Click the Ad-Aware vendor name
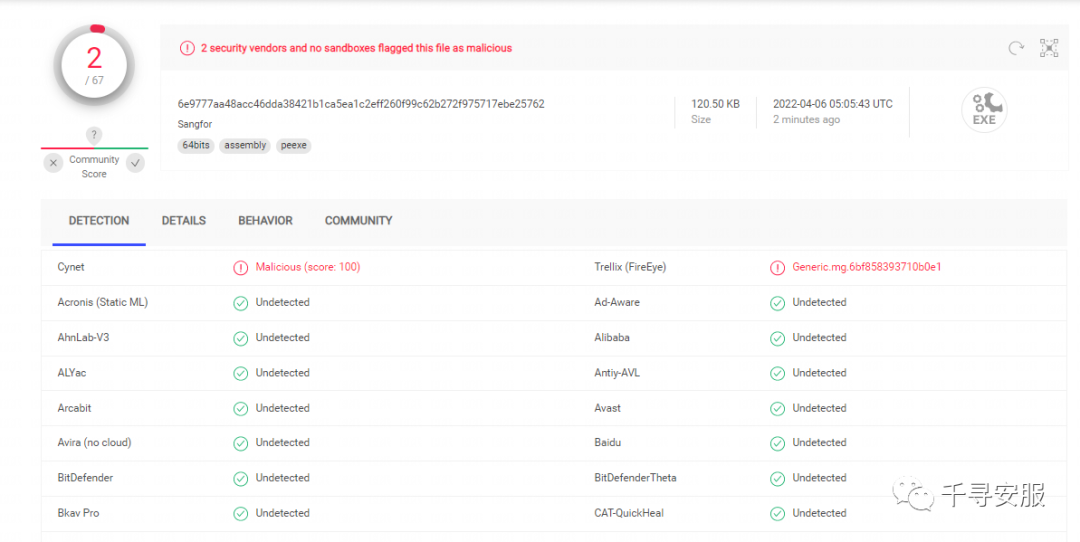Viewport: 1080px width, 542px height. [x=617, y=302]
